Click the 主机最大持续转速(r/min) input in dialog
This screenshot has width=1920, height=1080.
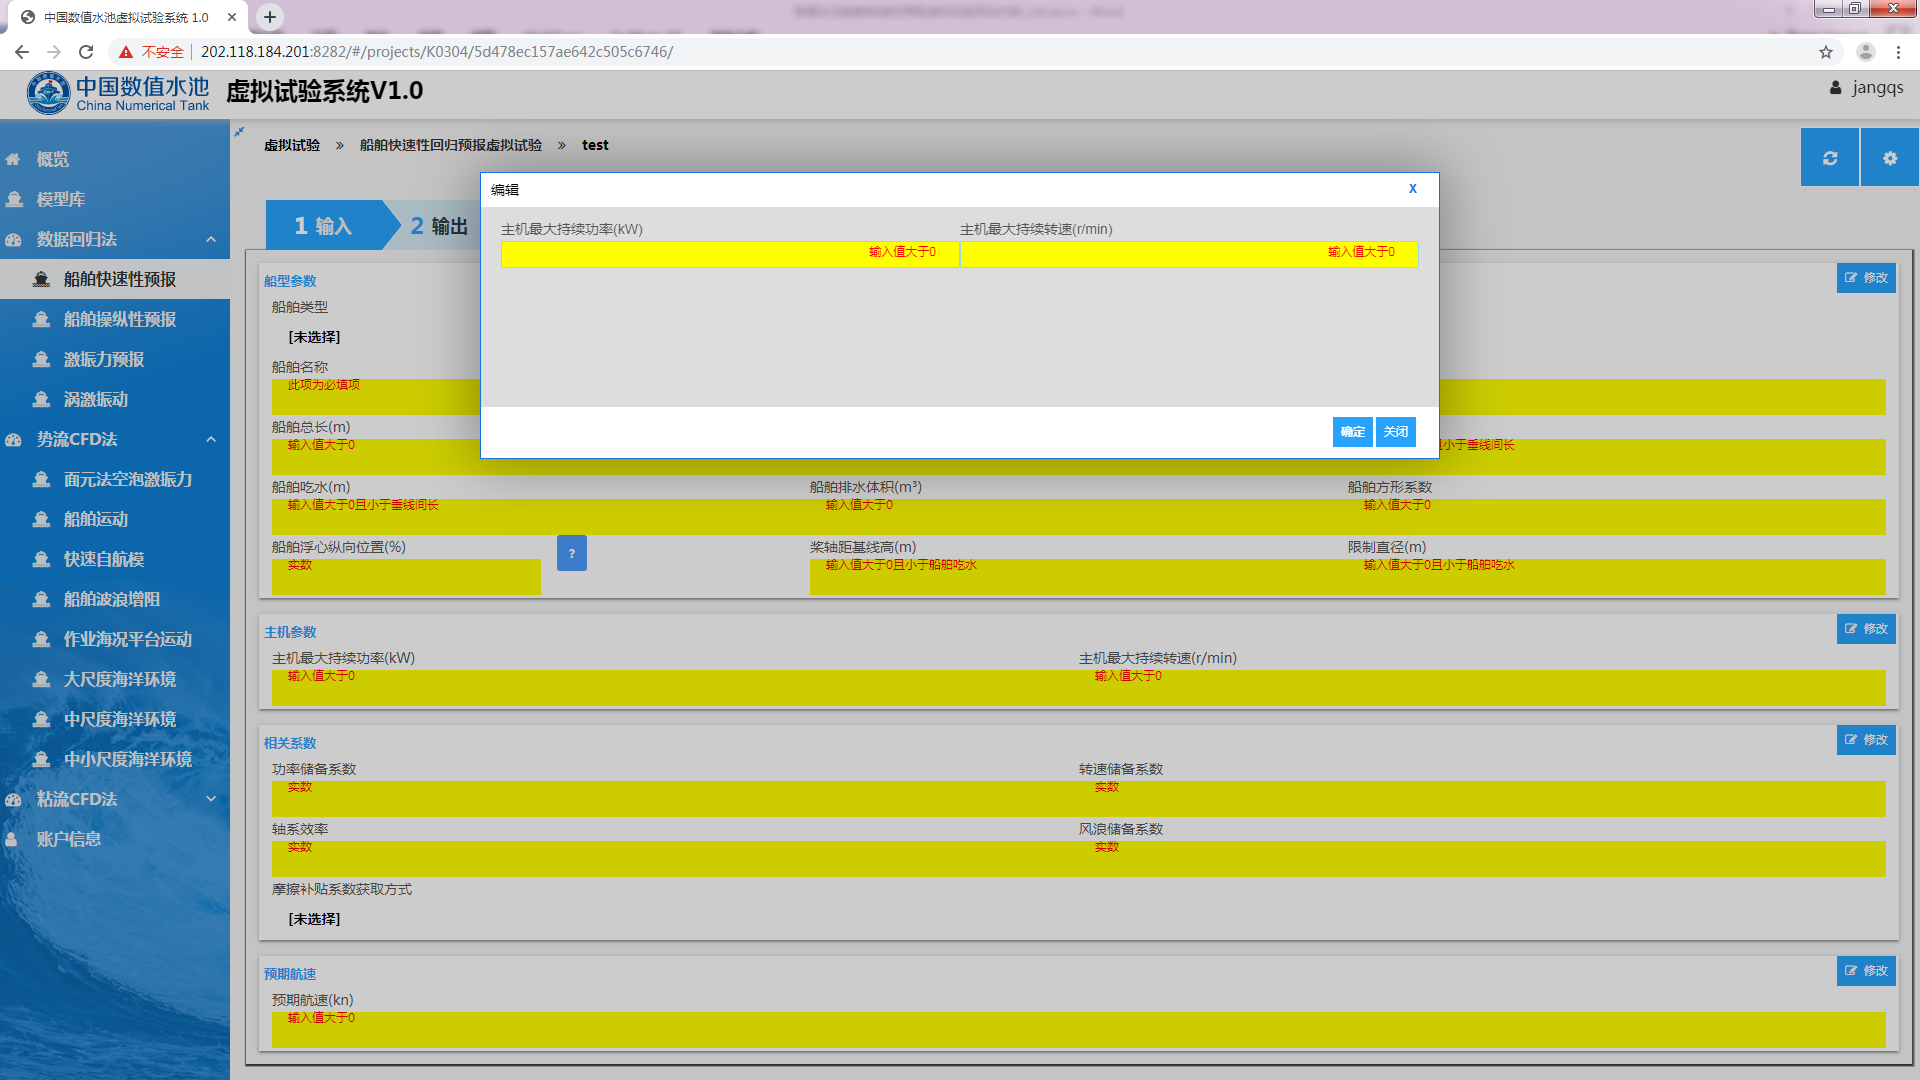click(1188, 254)
